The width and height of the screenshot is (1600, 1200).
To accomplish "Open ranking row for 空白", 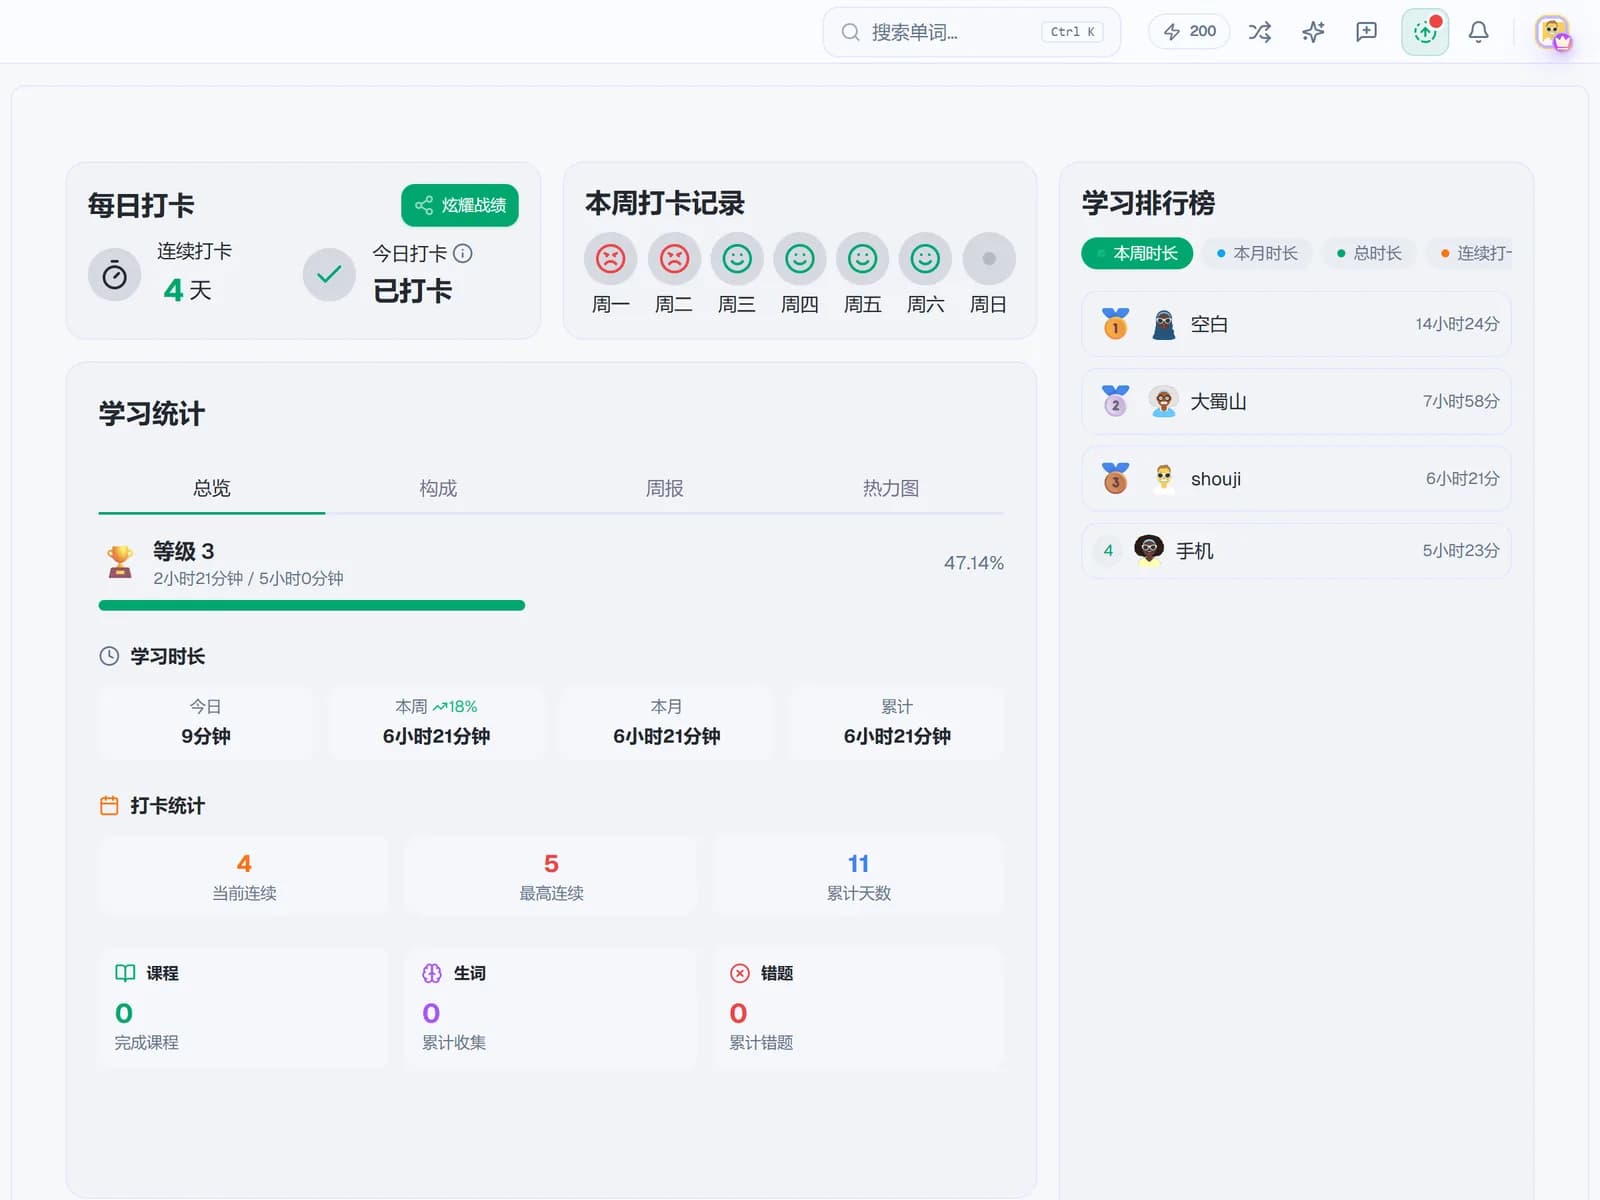I will coord(1296,324).
